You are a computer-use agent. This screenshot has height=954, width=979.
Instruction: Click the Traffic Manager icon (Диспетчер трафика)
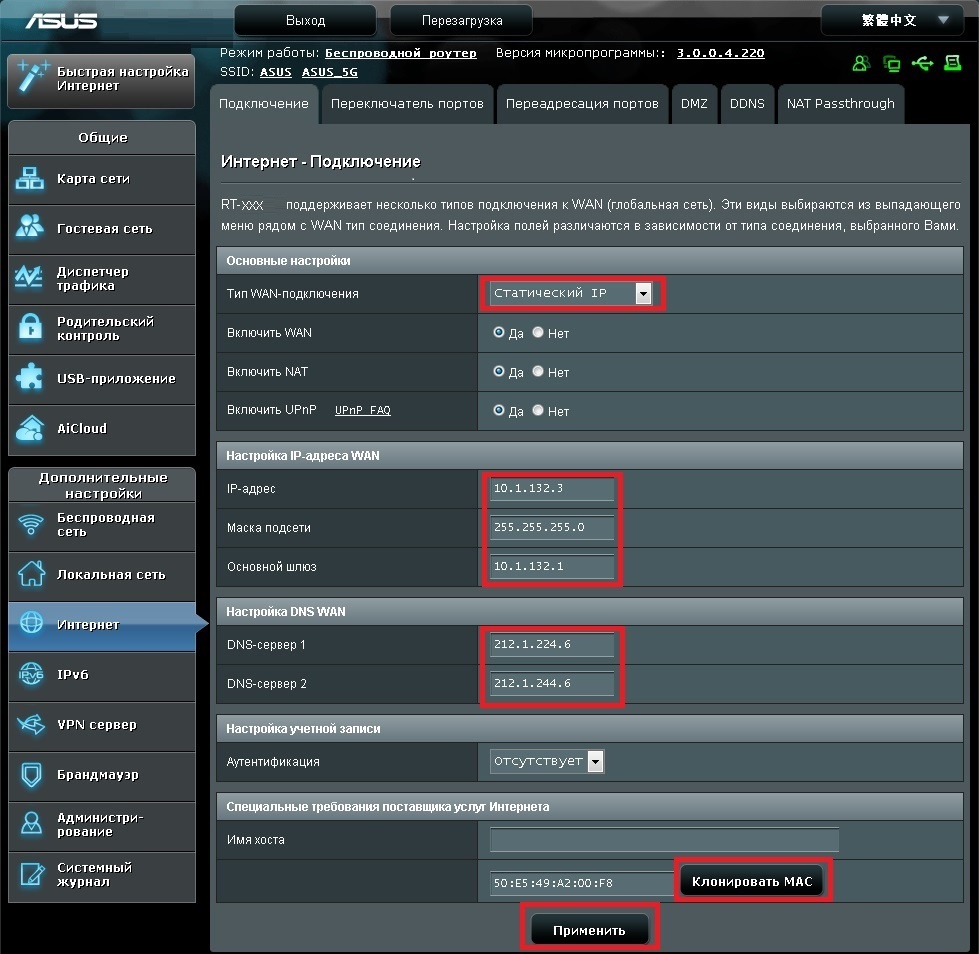(31, 278)
